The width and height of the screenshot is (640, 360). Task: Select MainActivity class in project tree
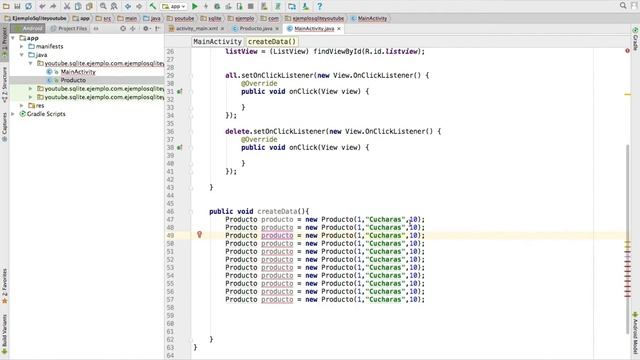point(78,72)
